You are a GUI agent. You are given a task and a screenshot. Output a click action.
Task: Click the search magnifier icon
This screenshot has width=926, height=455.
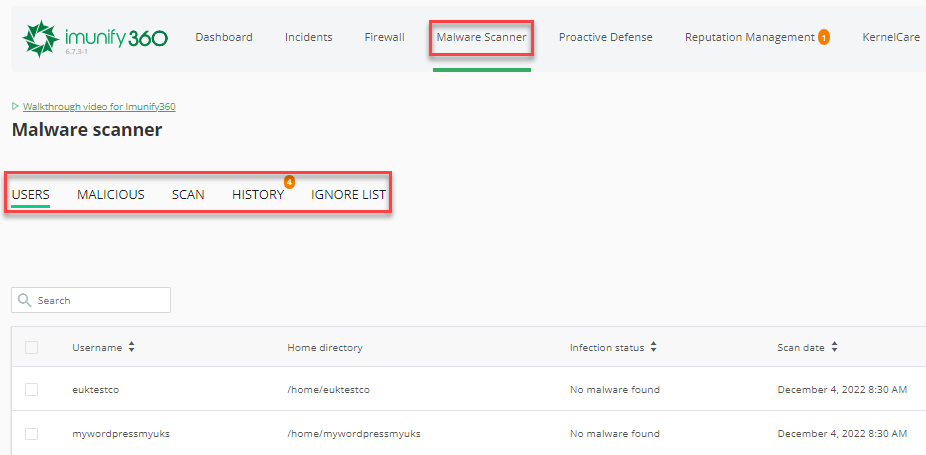coord(24,300)
